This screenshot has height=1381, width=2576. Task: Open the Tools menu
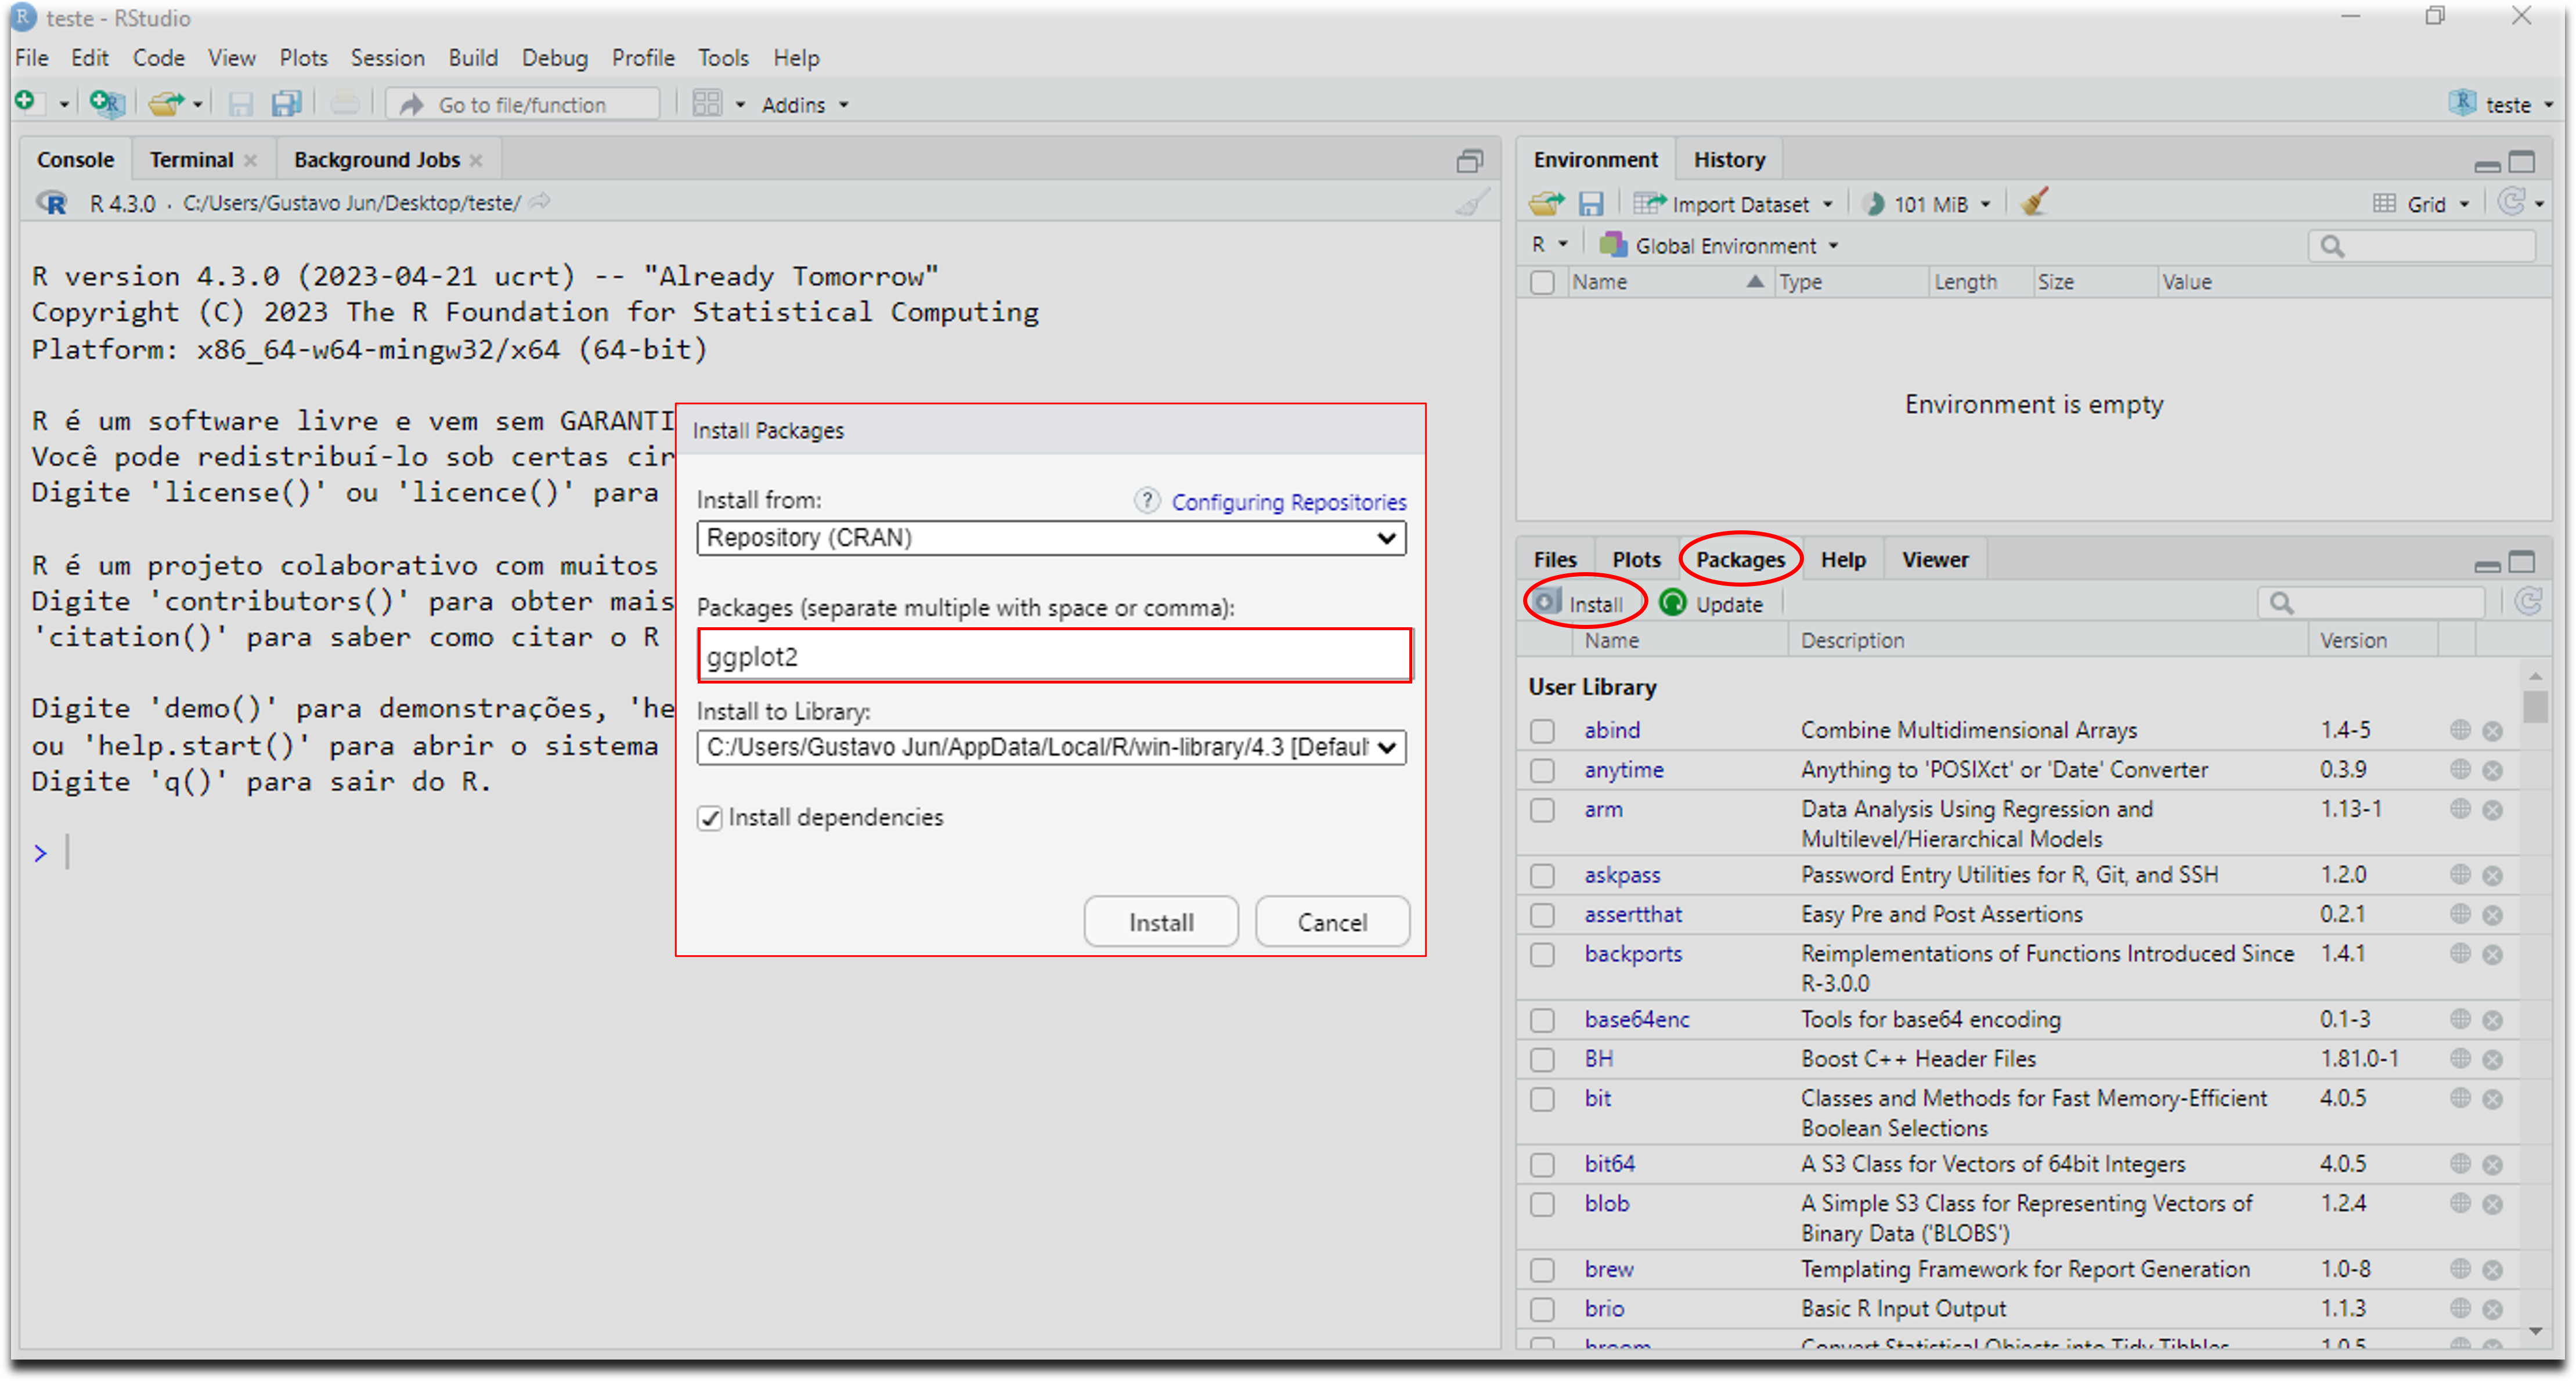click(723, 58)
